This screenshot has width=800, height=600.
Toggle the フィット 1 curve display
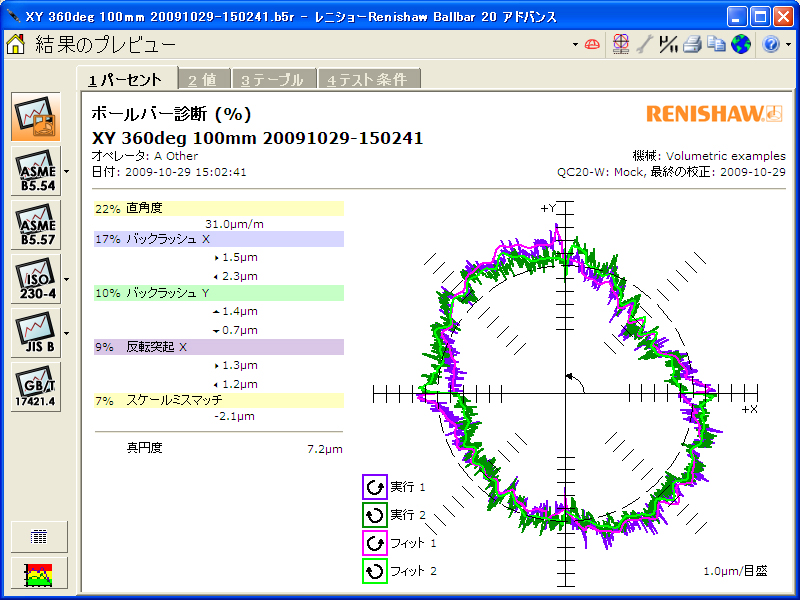375,543
